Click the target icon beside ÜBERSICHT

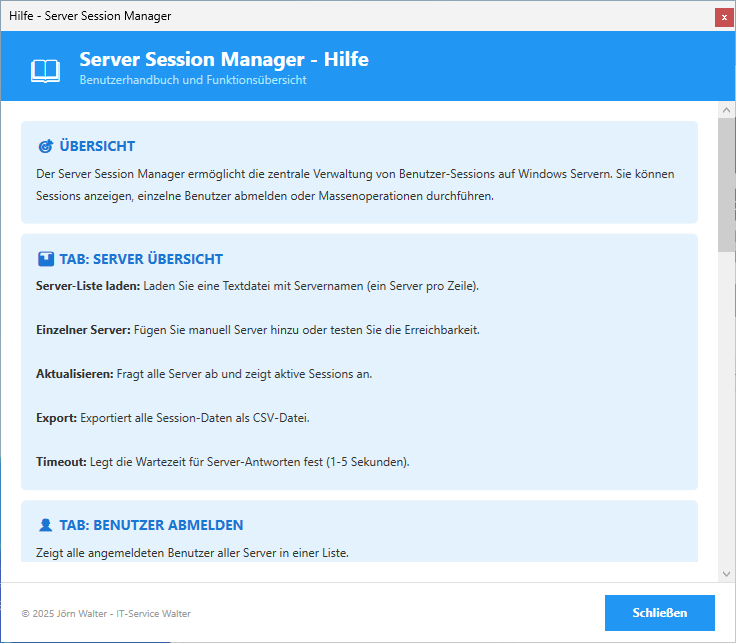click(x=45, y=146)
